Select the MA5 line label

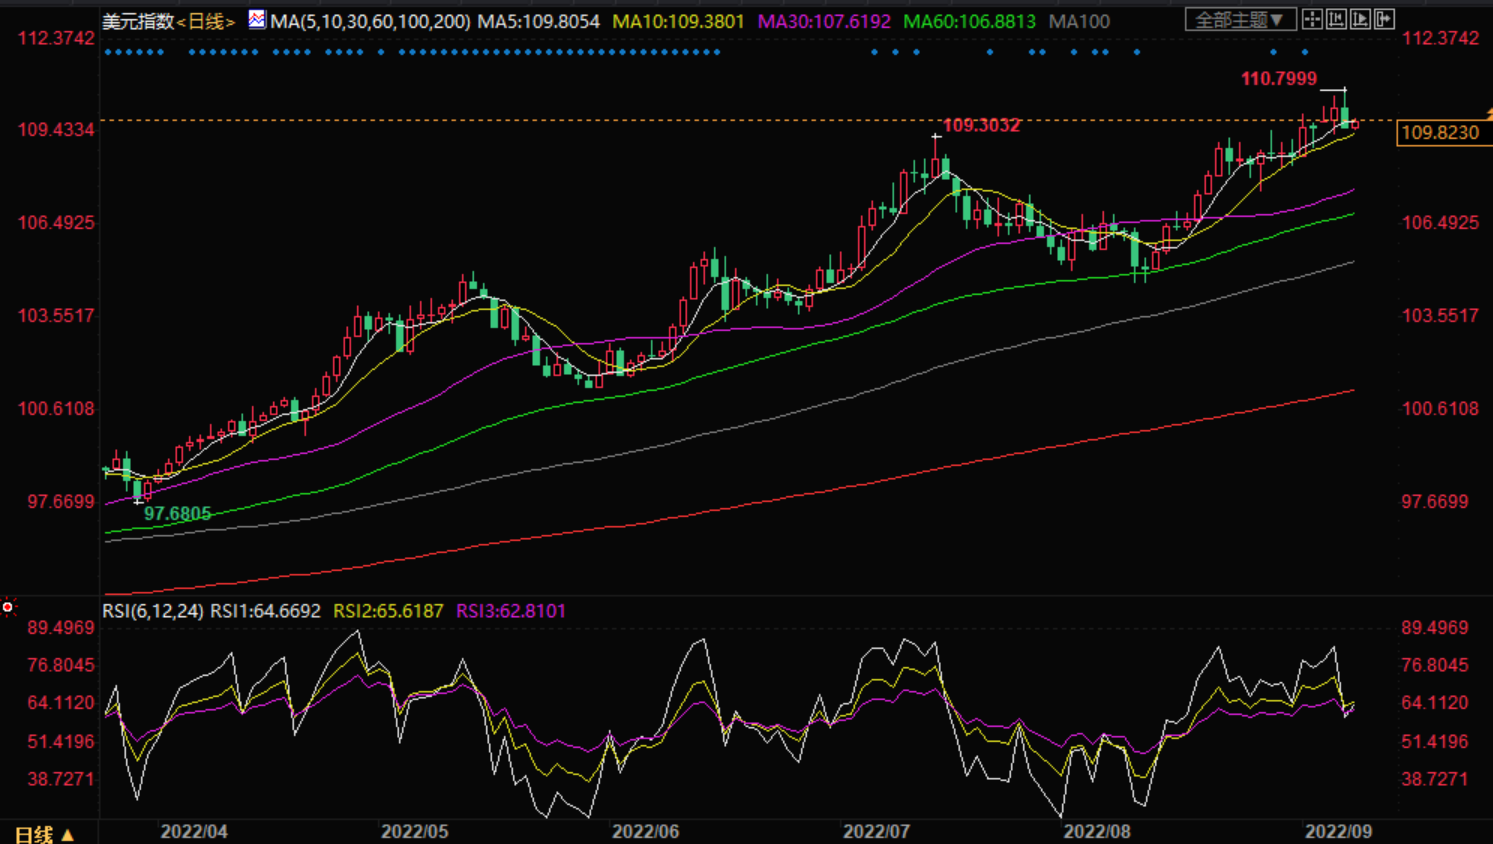[538, 21]
